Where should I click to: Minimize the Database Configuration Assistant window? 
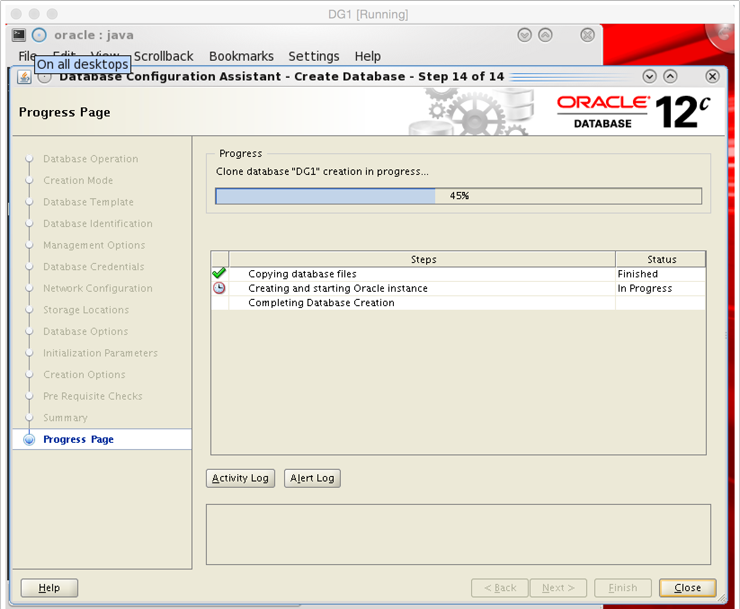(649, 76)
